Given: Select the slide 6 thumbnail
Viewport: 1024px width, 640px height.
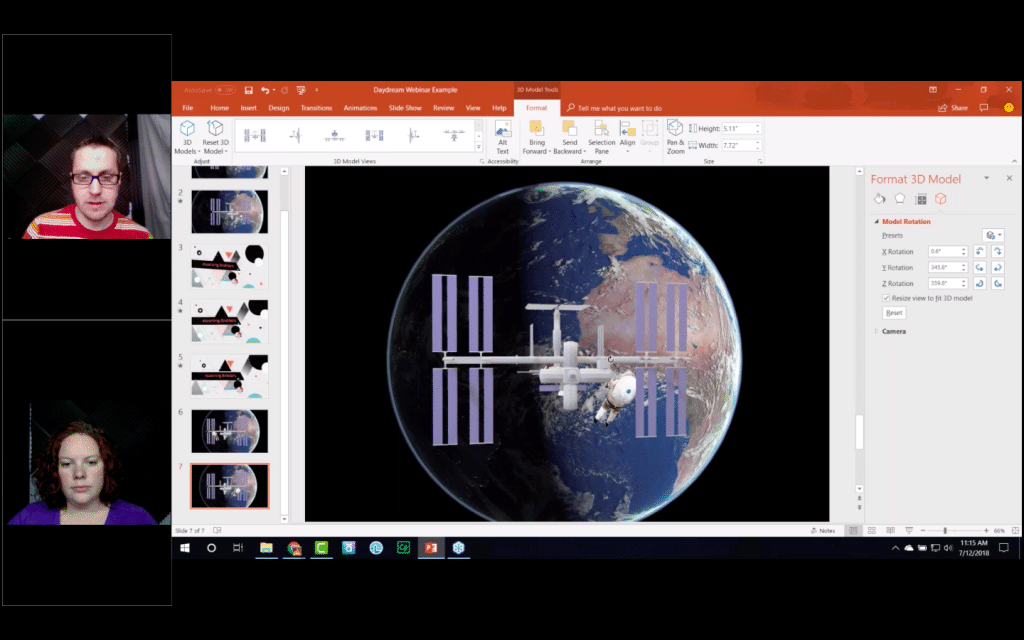Looking at the screenshot, I should tap(230, 431).
